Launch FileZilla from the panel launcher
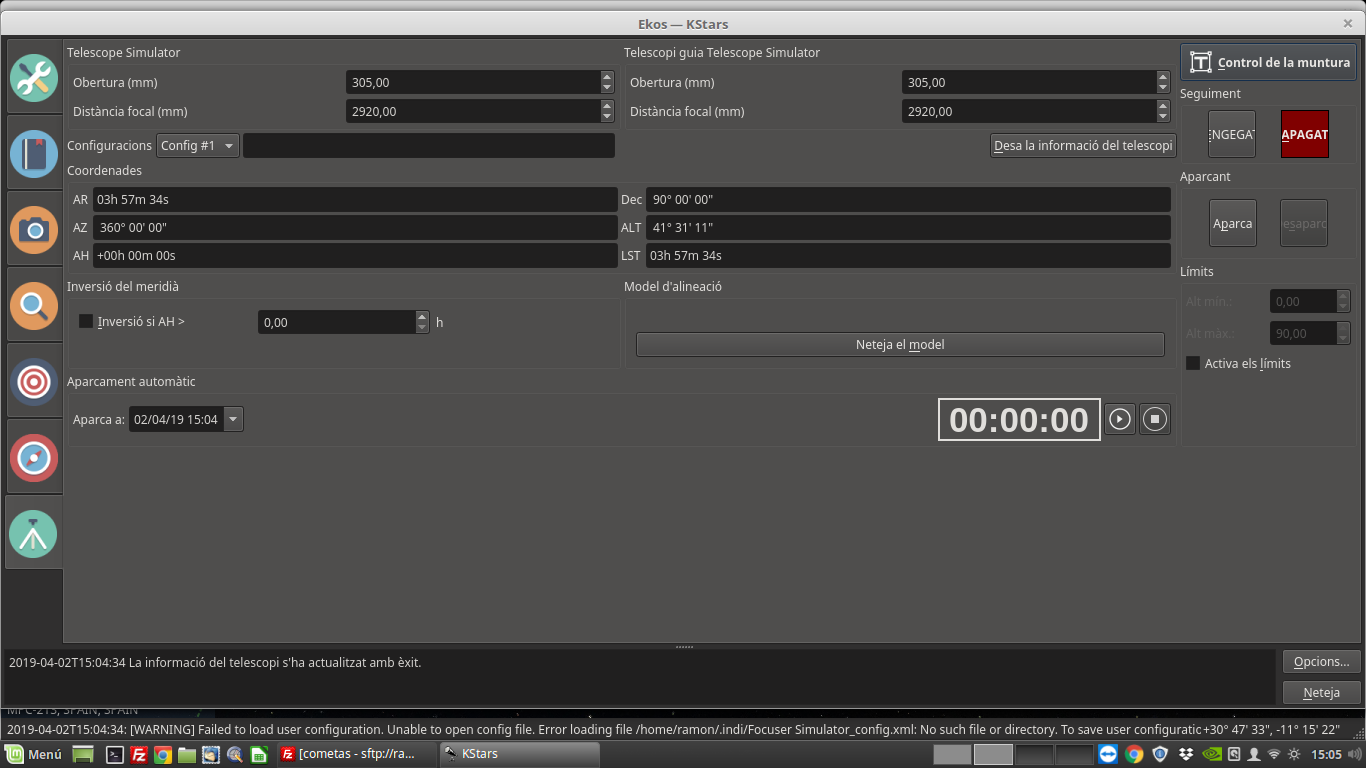This screenshot has height=768, width=1366. pos(139,754)
